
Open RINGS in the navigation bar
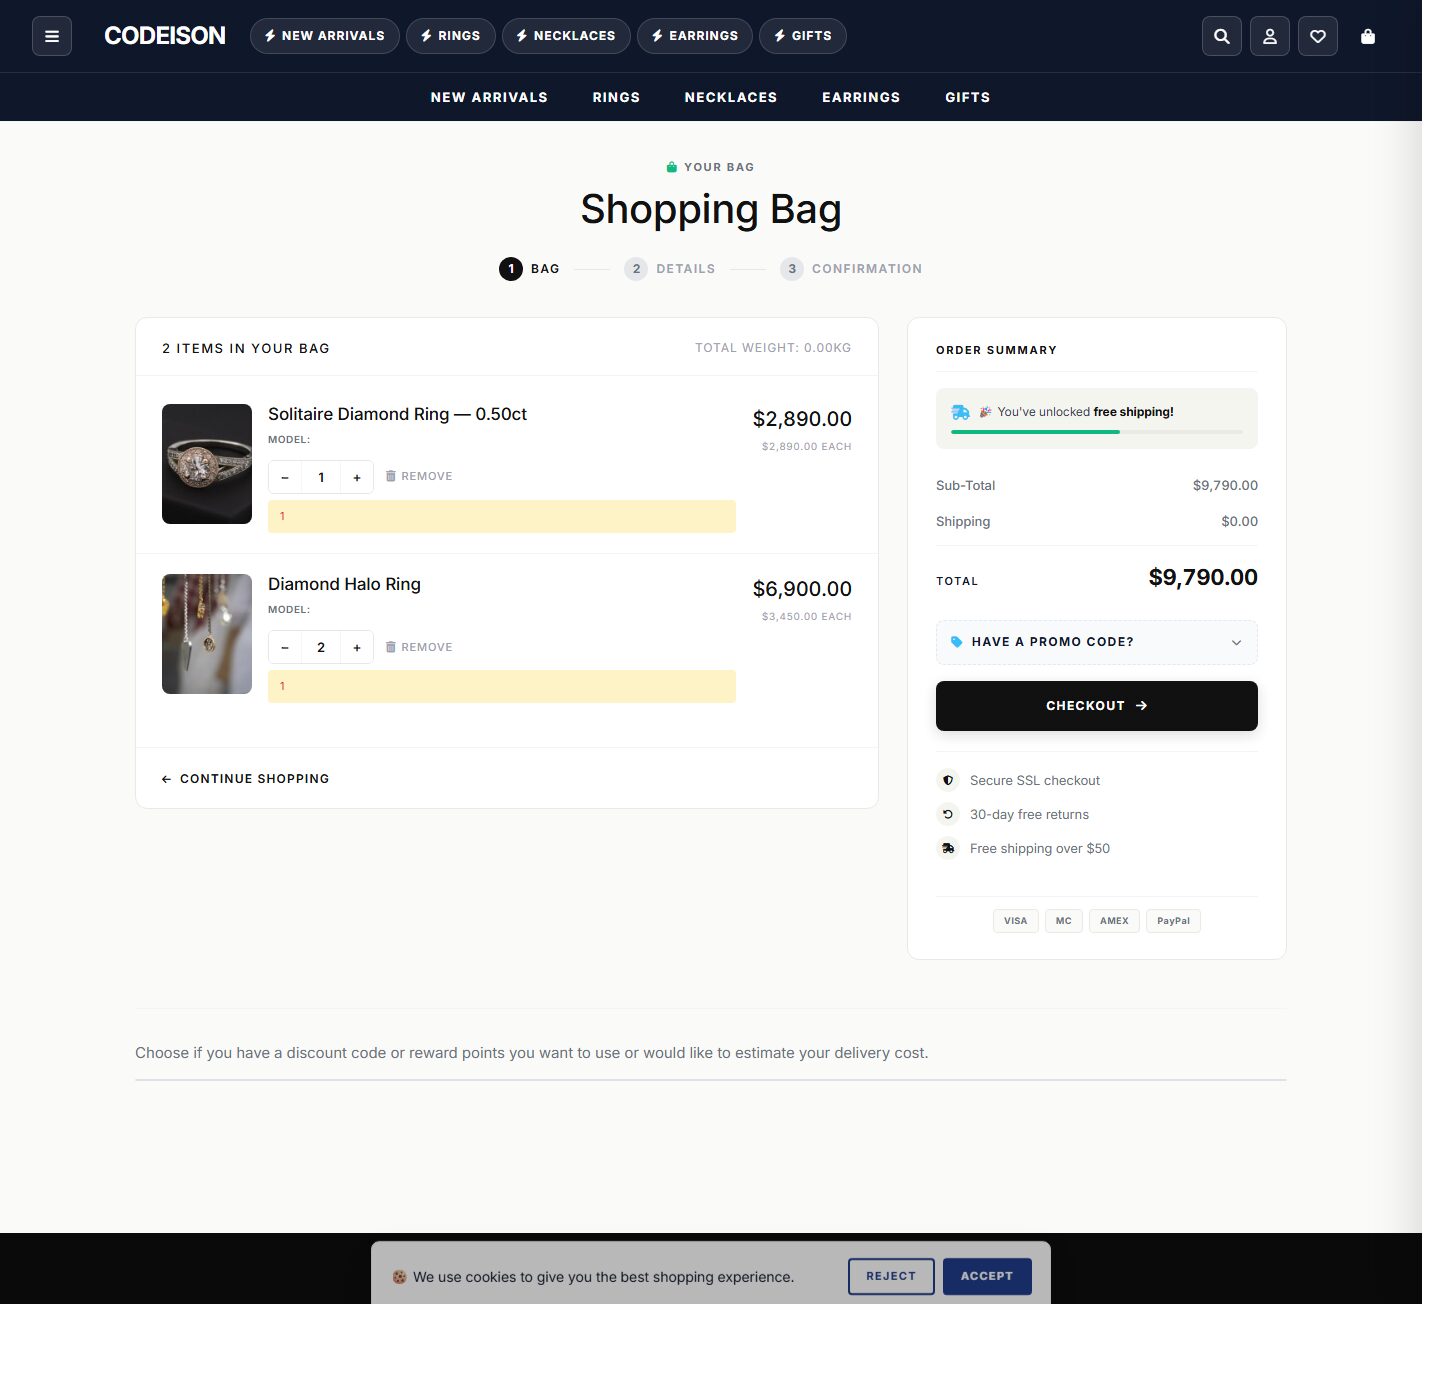616,97
